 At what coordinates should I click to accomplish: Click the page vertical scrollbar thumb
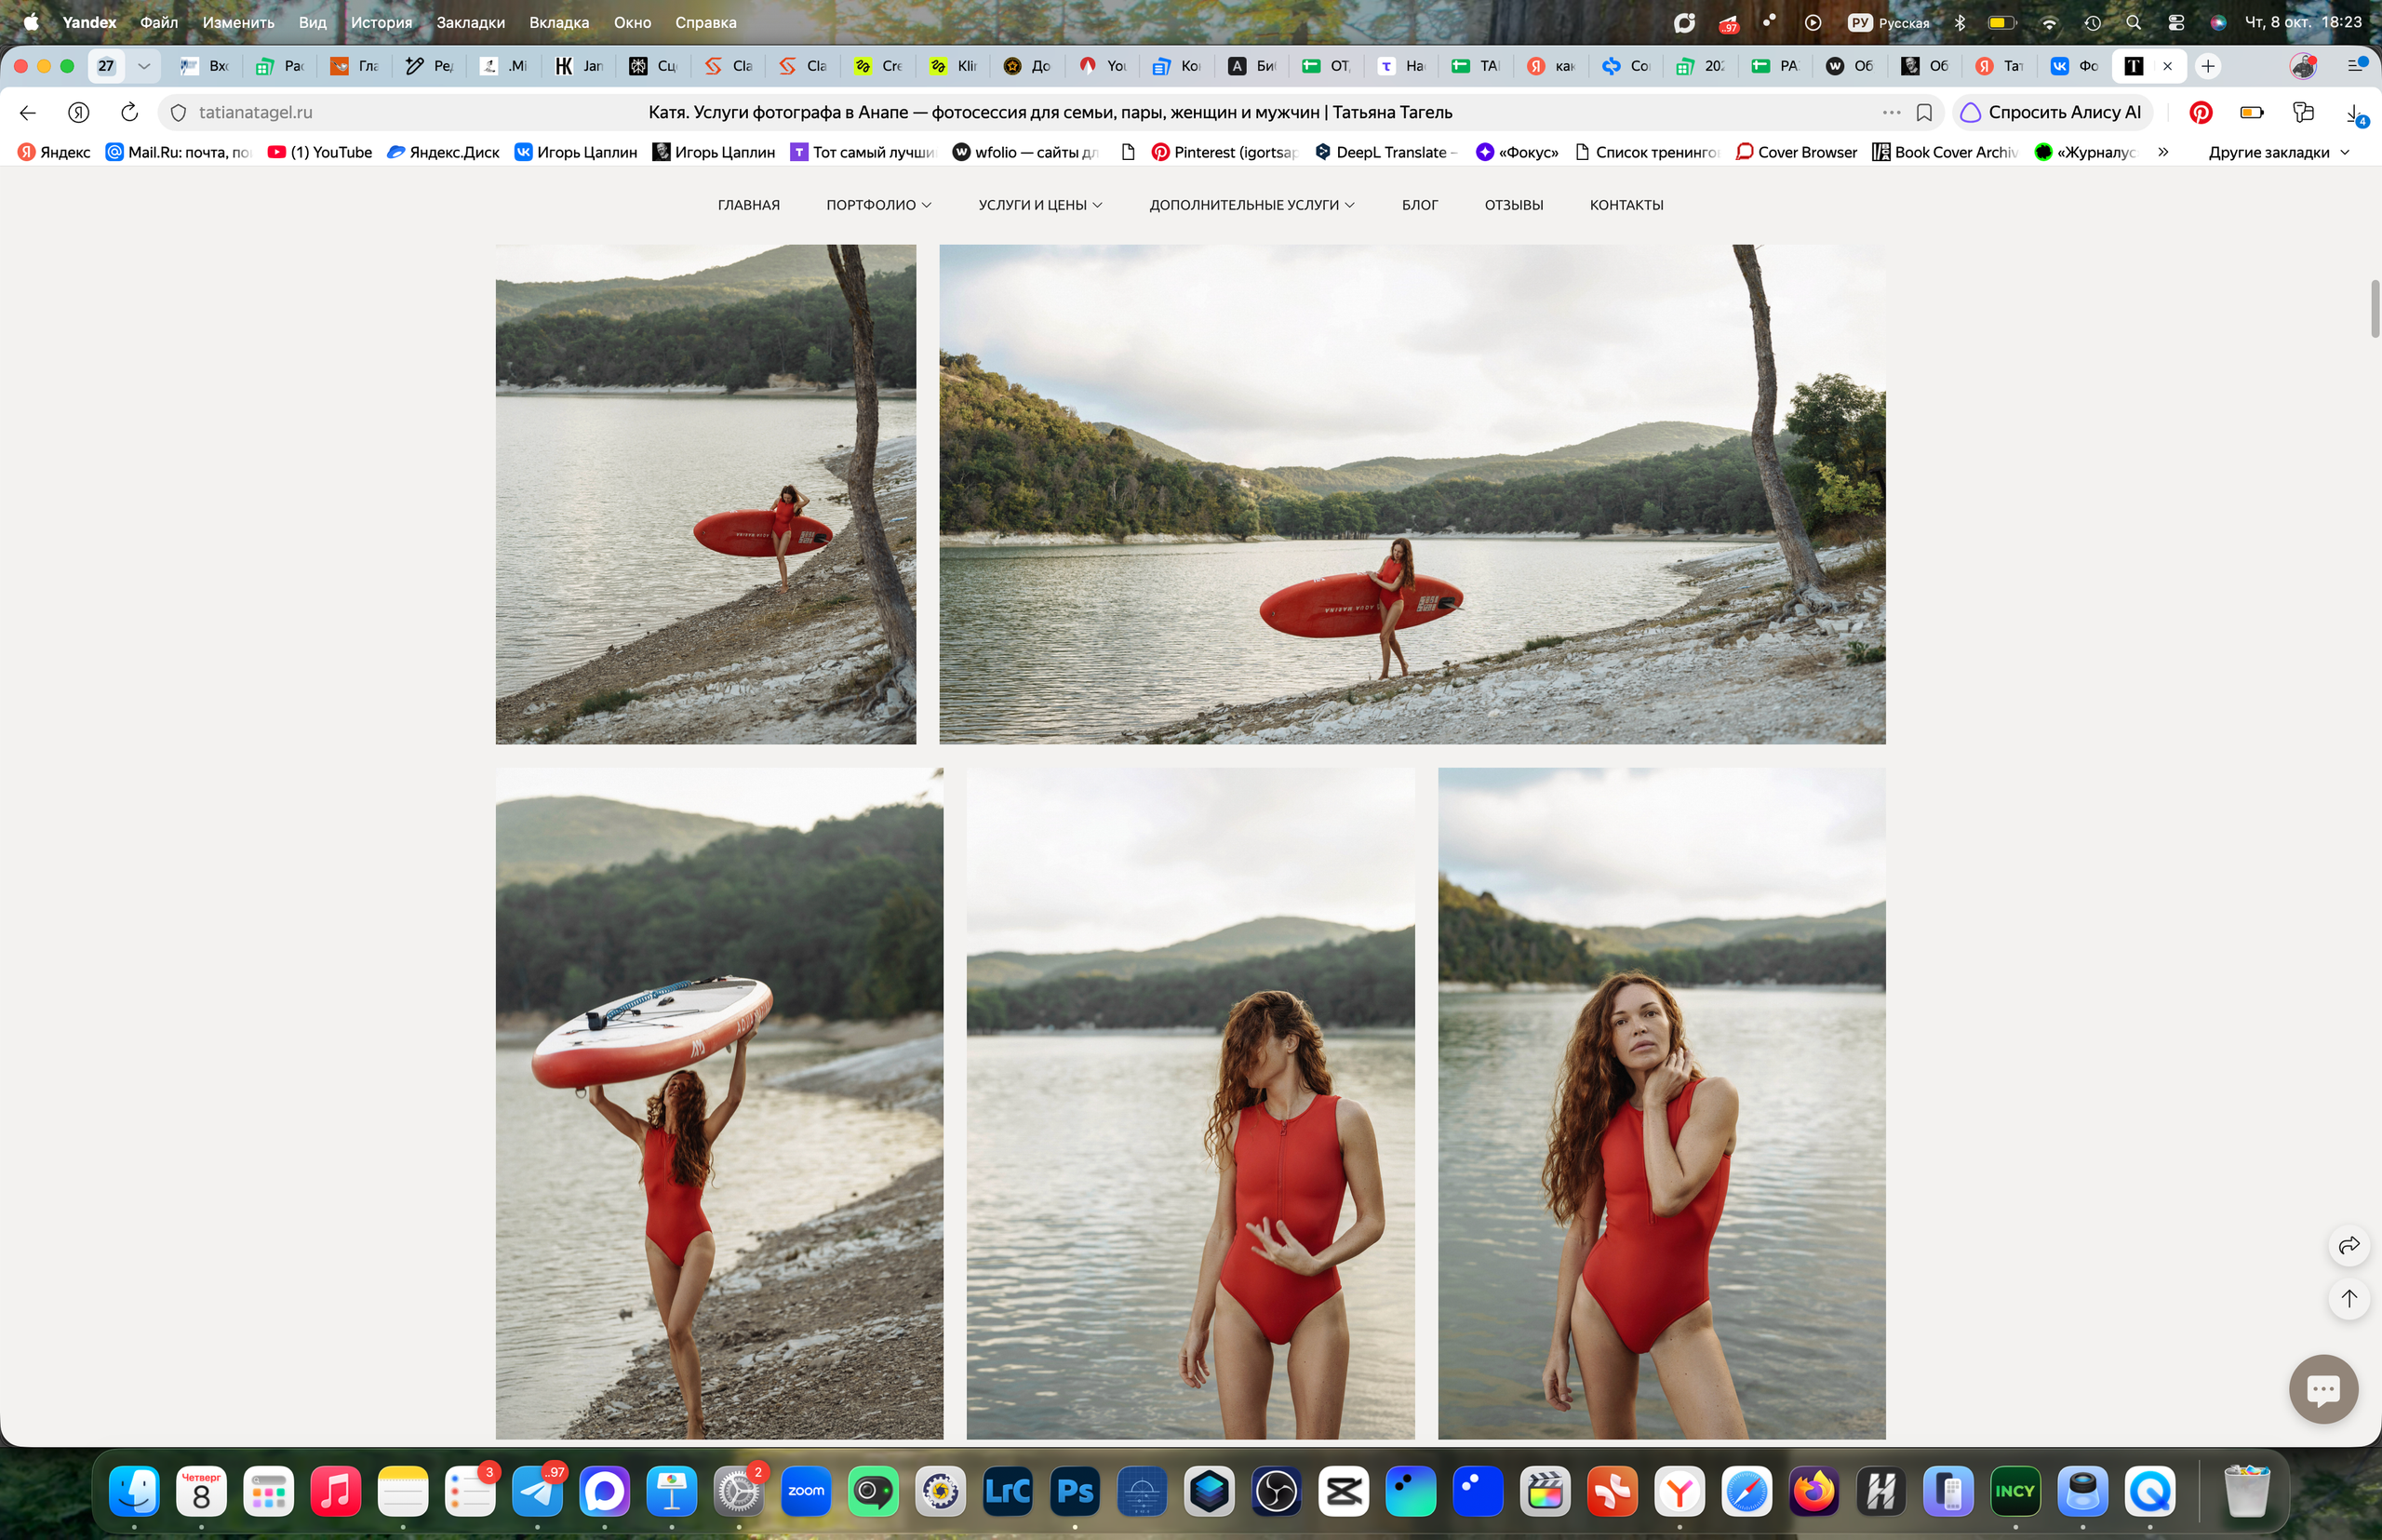pyautogui.click(x=2375, y=309)
